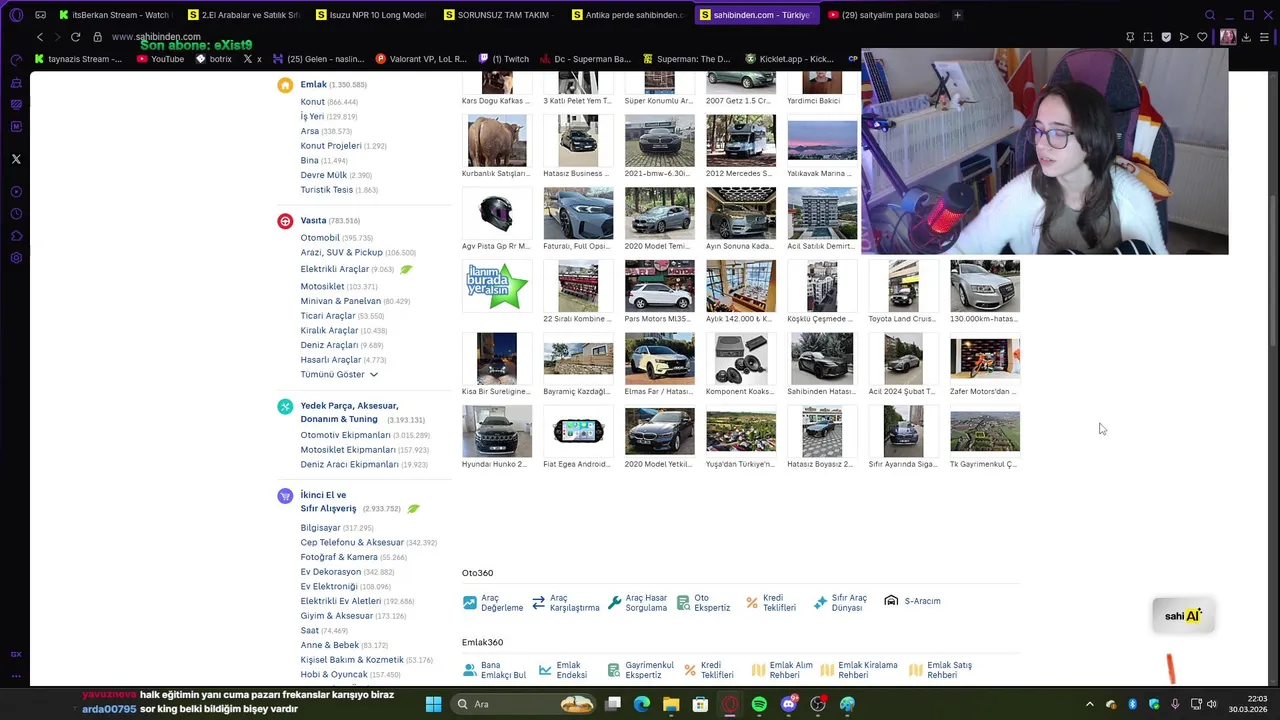This screenshot has height=720, width=1280.
Task: Open Araç Hasar Sorgulama tool
Action: click(x=637, y=603)
